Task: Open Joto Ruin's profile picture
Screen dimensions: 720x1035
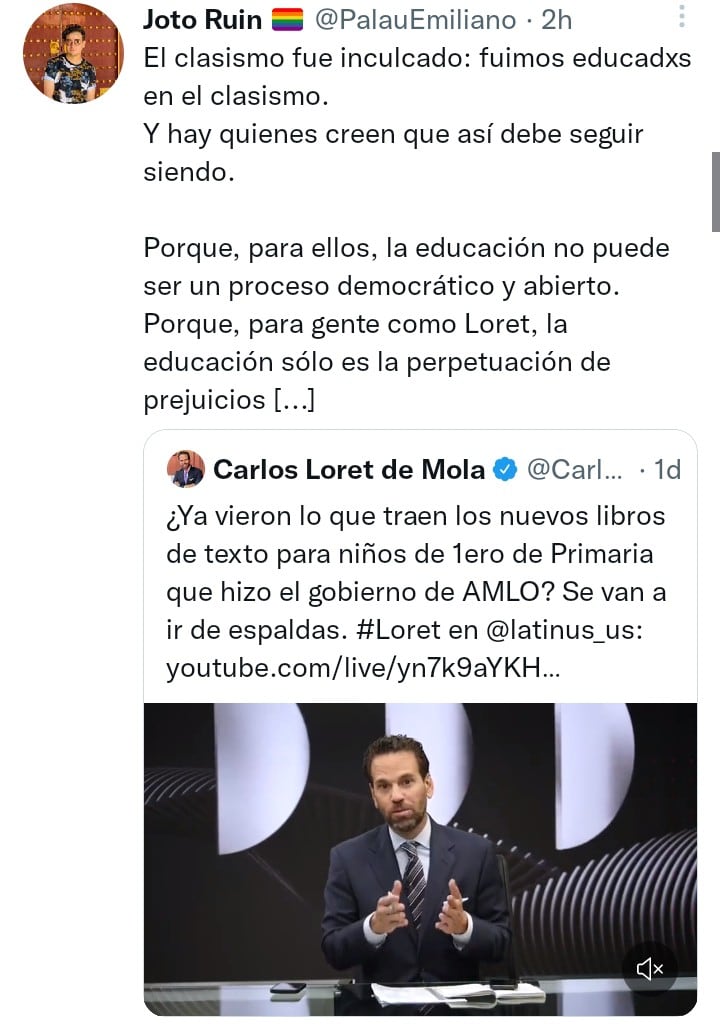Action: [72, 53]
